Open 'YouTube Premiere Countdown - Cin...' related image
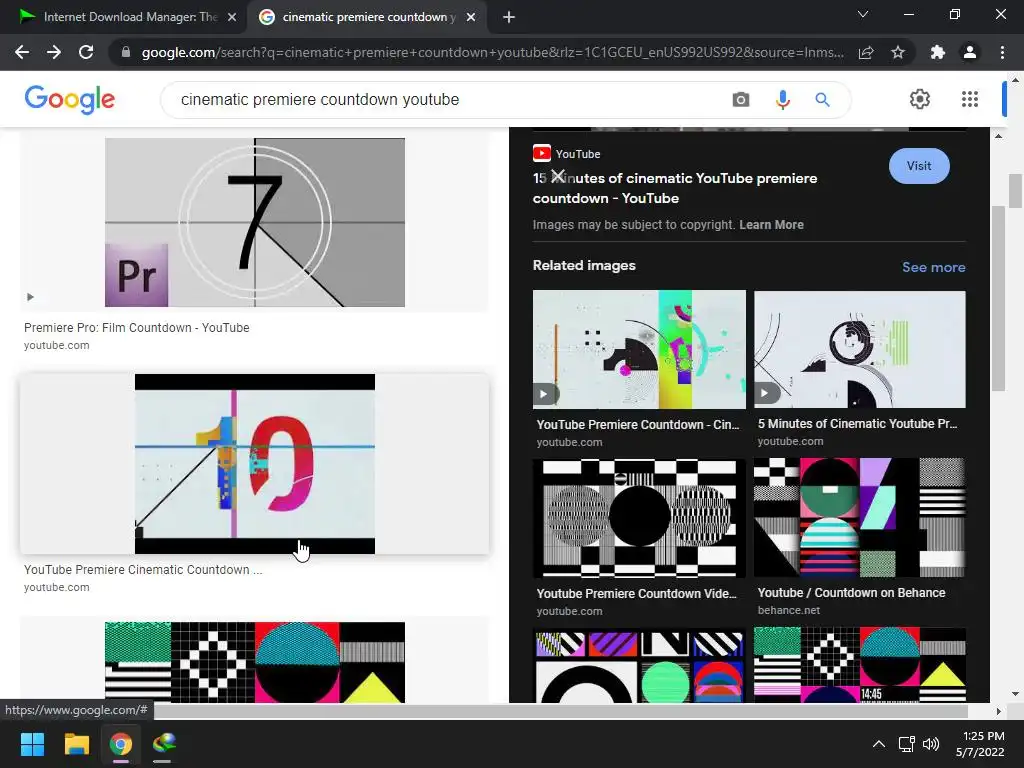Screen dimensions: 1024x768 (639, 349)
